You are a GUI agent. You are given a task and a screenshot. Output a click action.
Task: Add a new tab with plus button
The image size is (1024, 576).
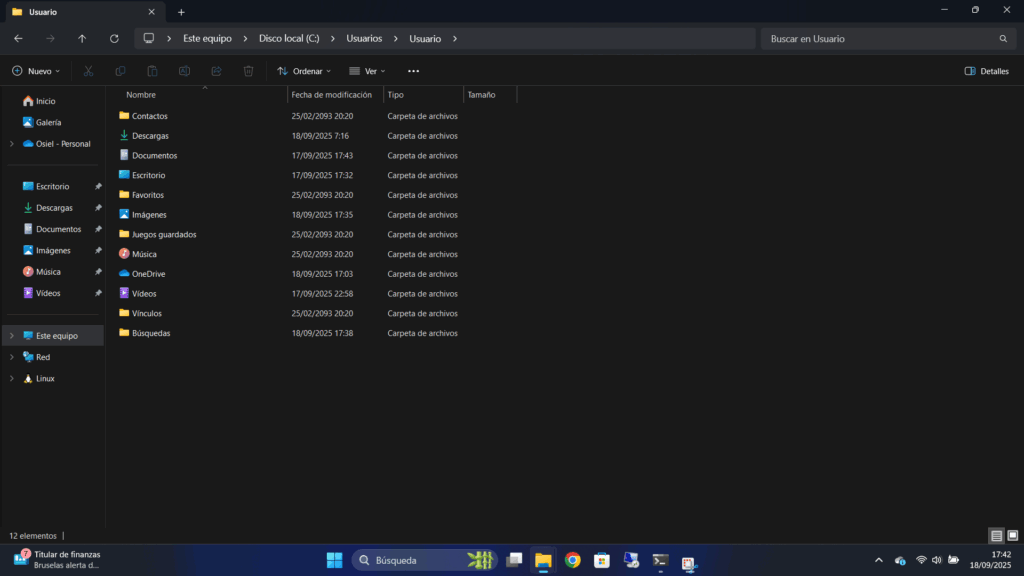181,12
